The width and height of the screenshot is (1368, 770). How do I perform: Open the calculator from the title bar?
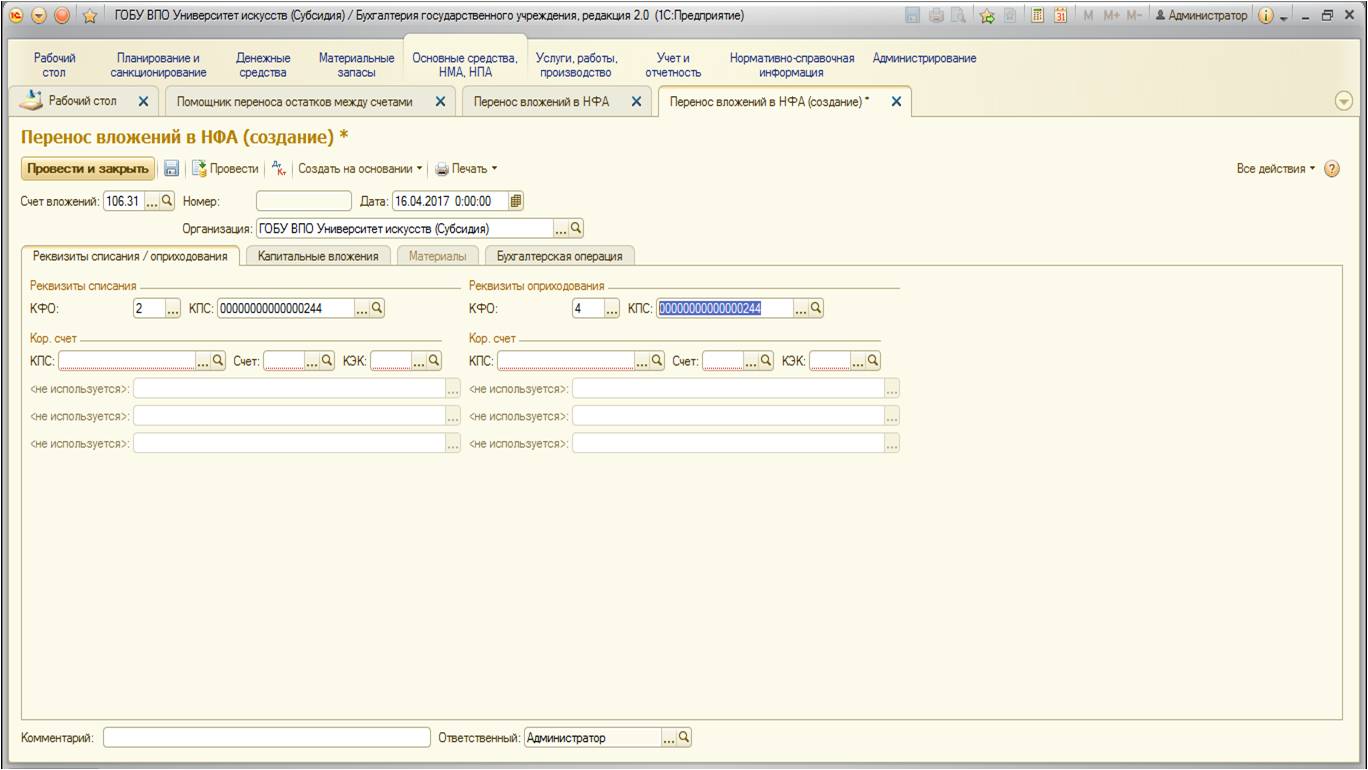(x=1038, y=16)
